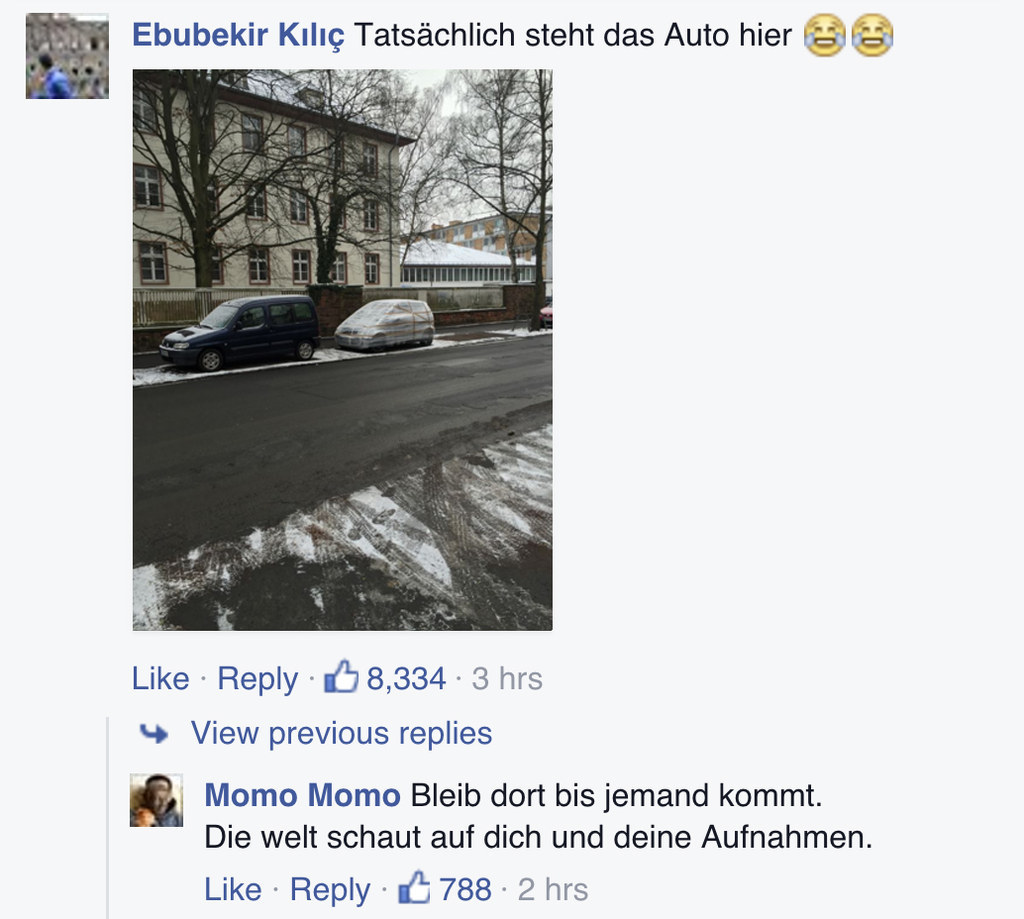The width and height of the screenshot is (1024, 919).
Task: Open Momo Momo's profile picture
Action: [156, 800]
